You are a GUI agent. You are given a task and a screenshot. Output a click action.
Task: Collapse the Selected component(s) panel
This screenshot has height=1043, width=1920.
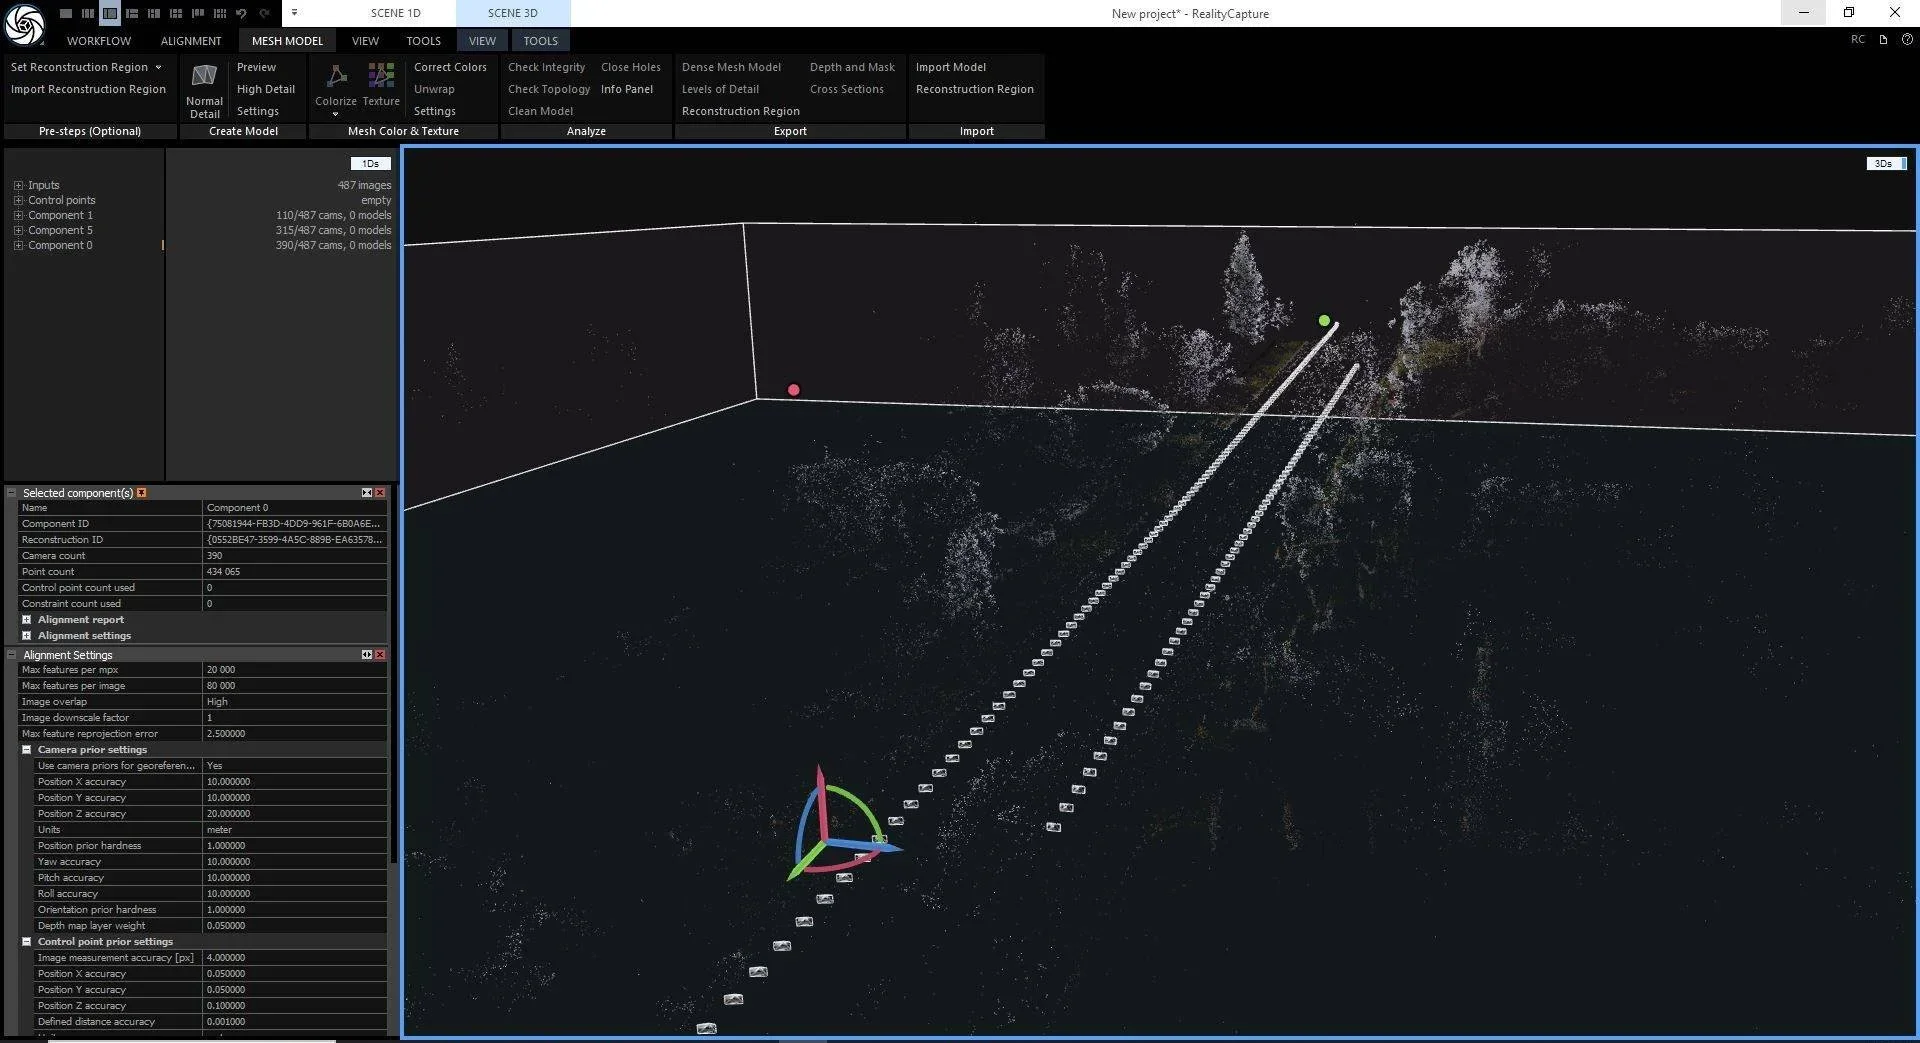point(12,493)
